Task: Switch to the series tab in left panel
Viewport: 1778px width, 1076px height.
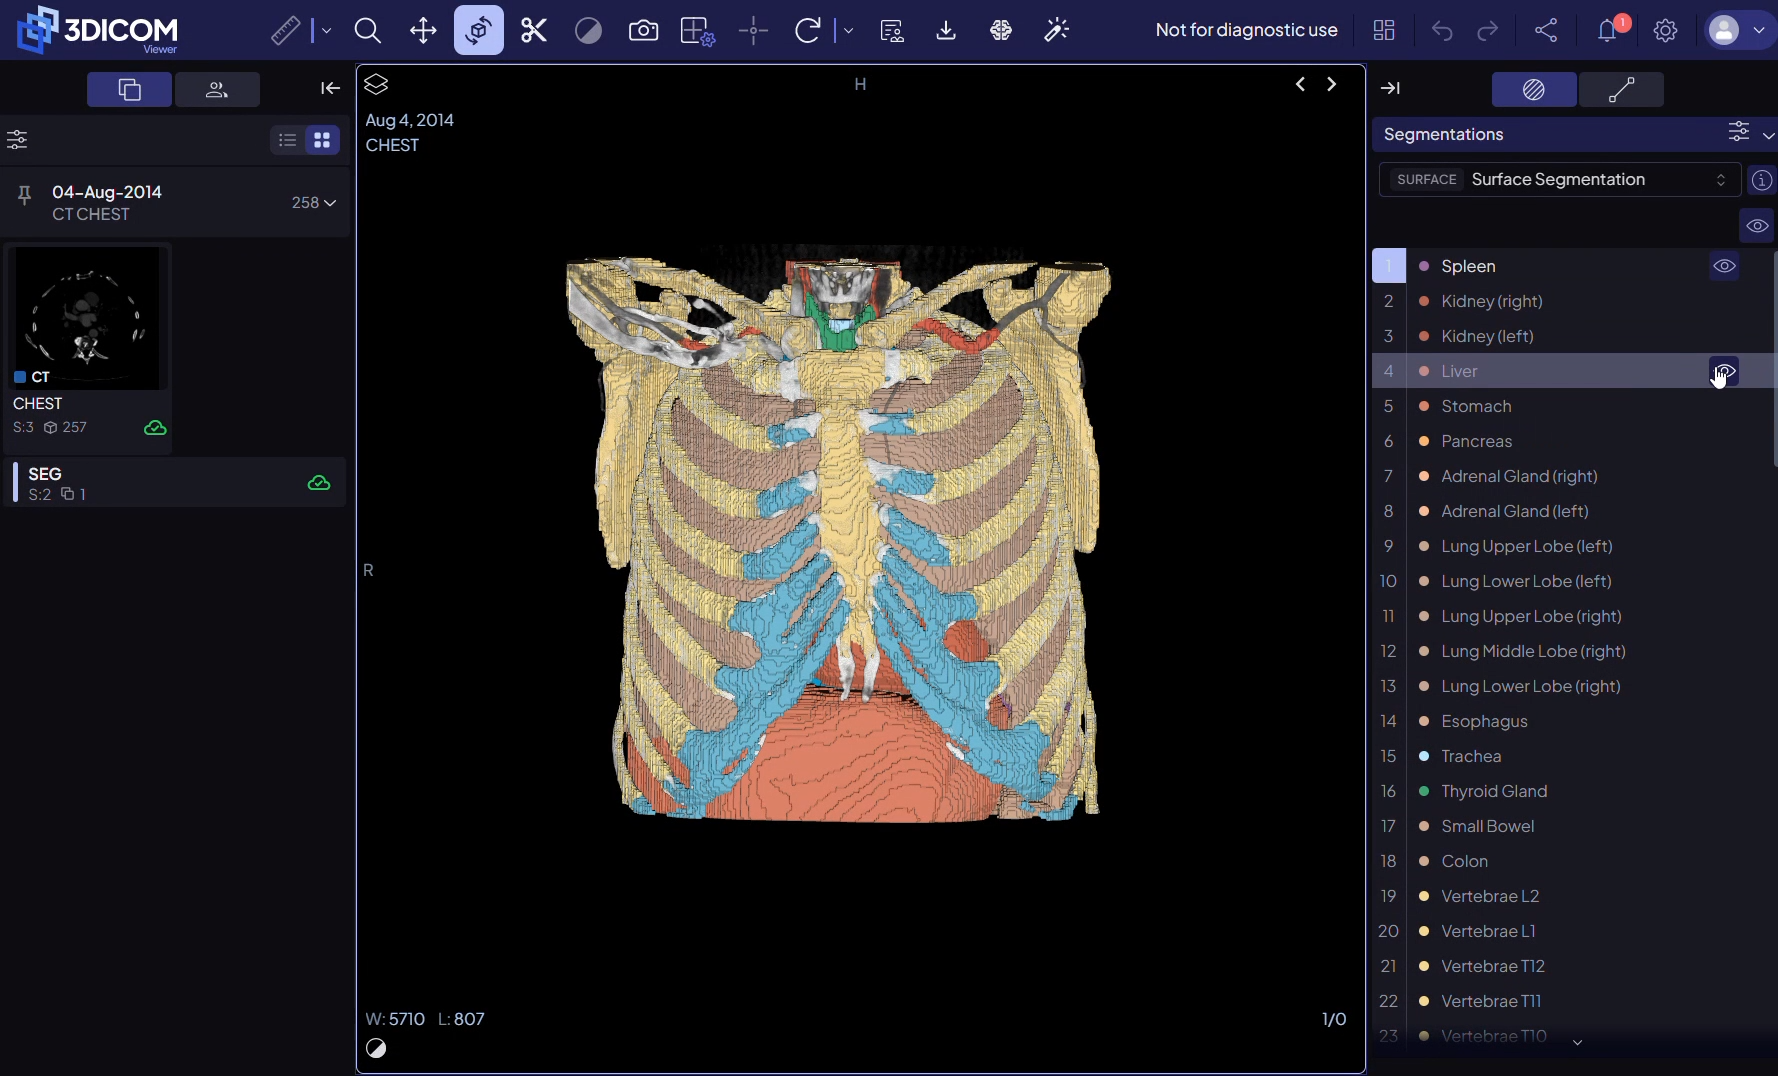Action: [129, 90]
